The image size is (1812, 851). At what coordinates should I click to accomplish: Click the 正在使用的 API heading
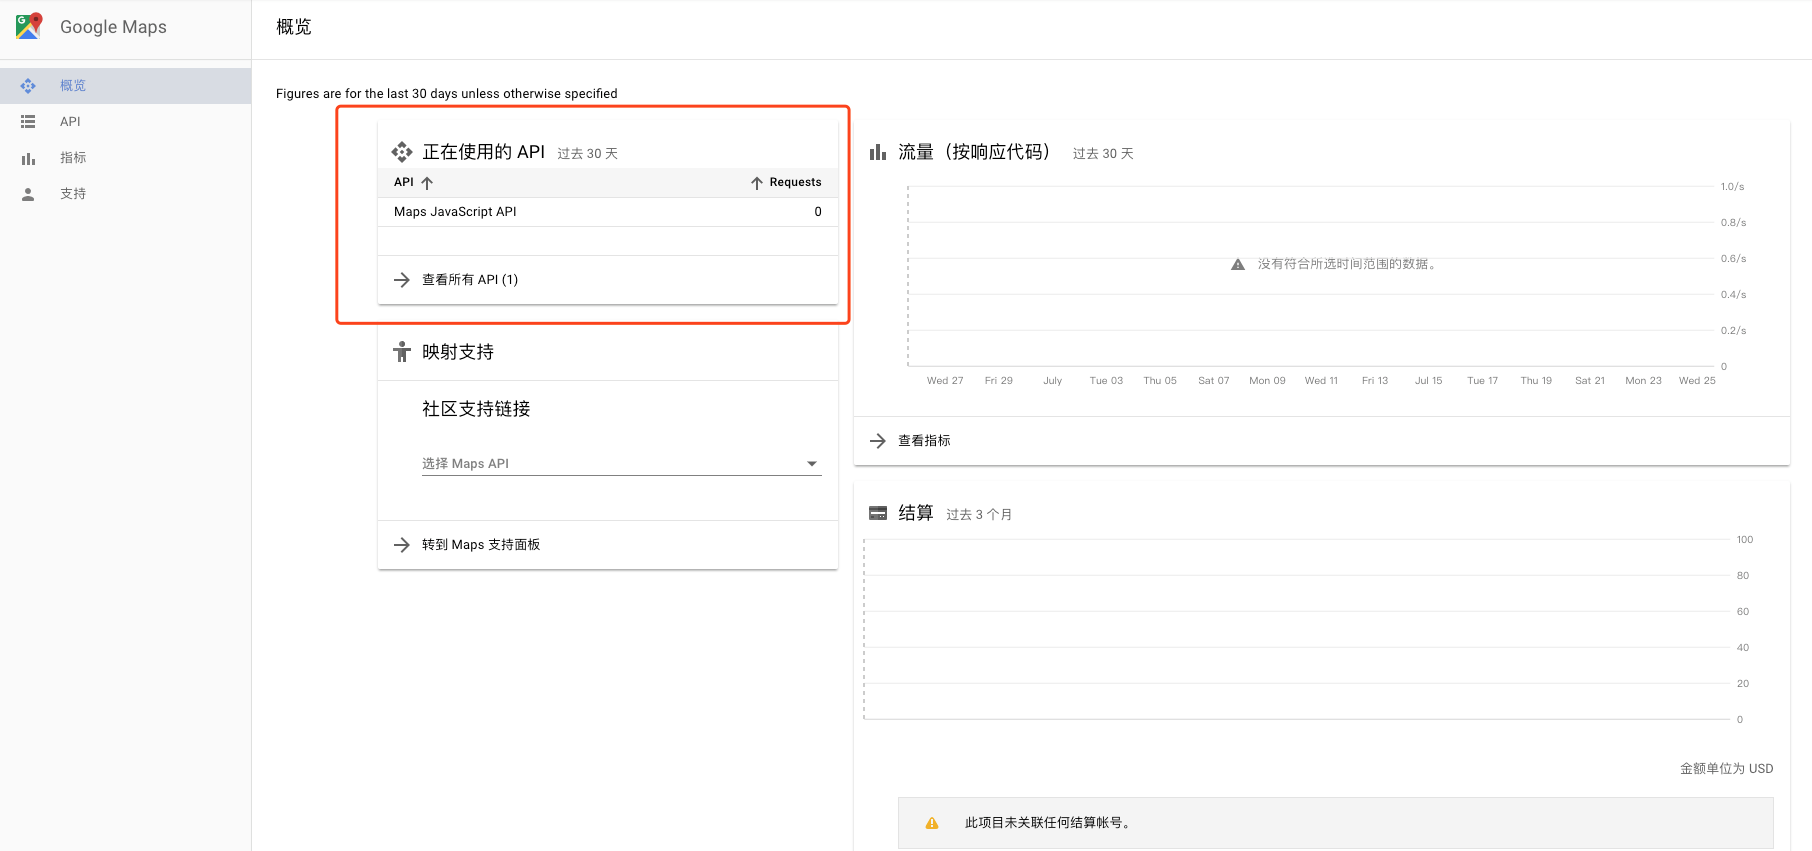483,152
